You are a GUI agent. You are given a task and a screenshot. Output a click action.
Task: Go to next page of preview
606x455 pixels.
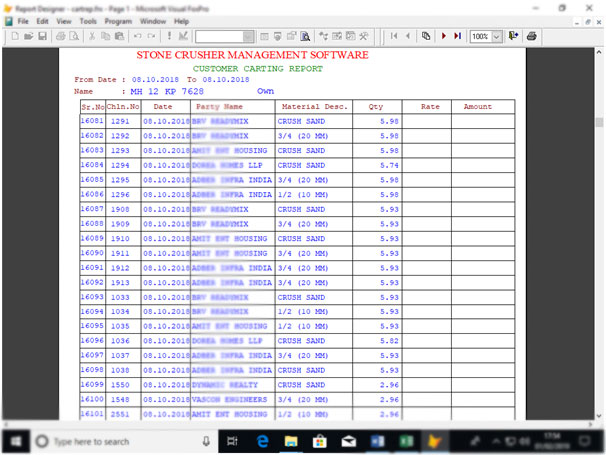(444, 36)
